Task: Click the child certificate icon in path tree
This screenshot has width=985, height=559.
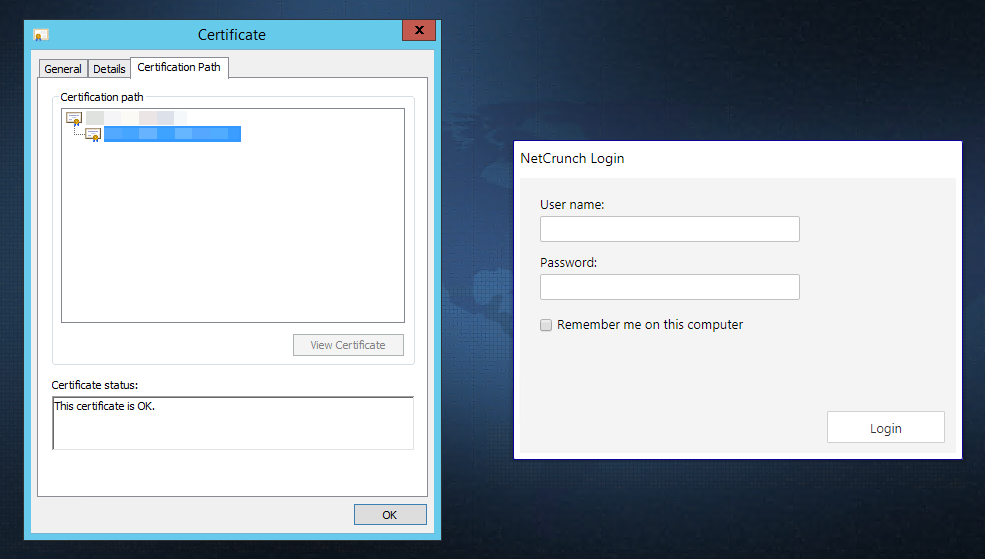Action: [93, 134]
